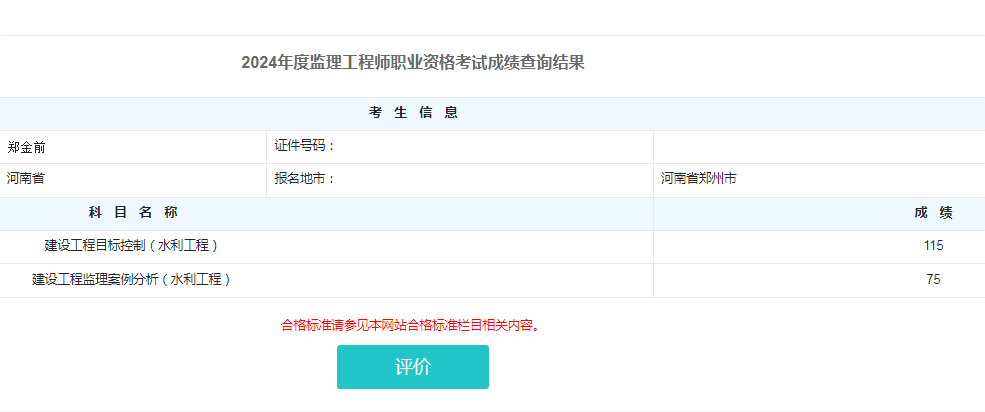Click the 考生信息 section header
985x412 pixels.
click(x=412, y=113)
